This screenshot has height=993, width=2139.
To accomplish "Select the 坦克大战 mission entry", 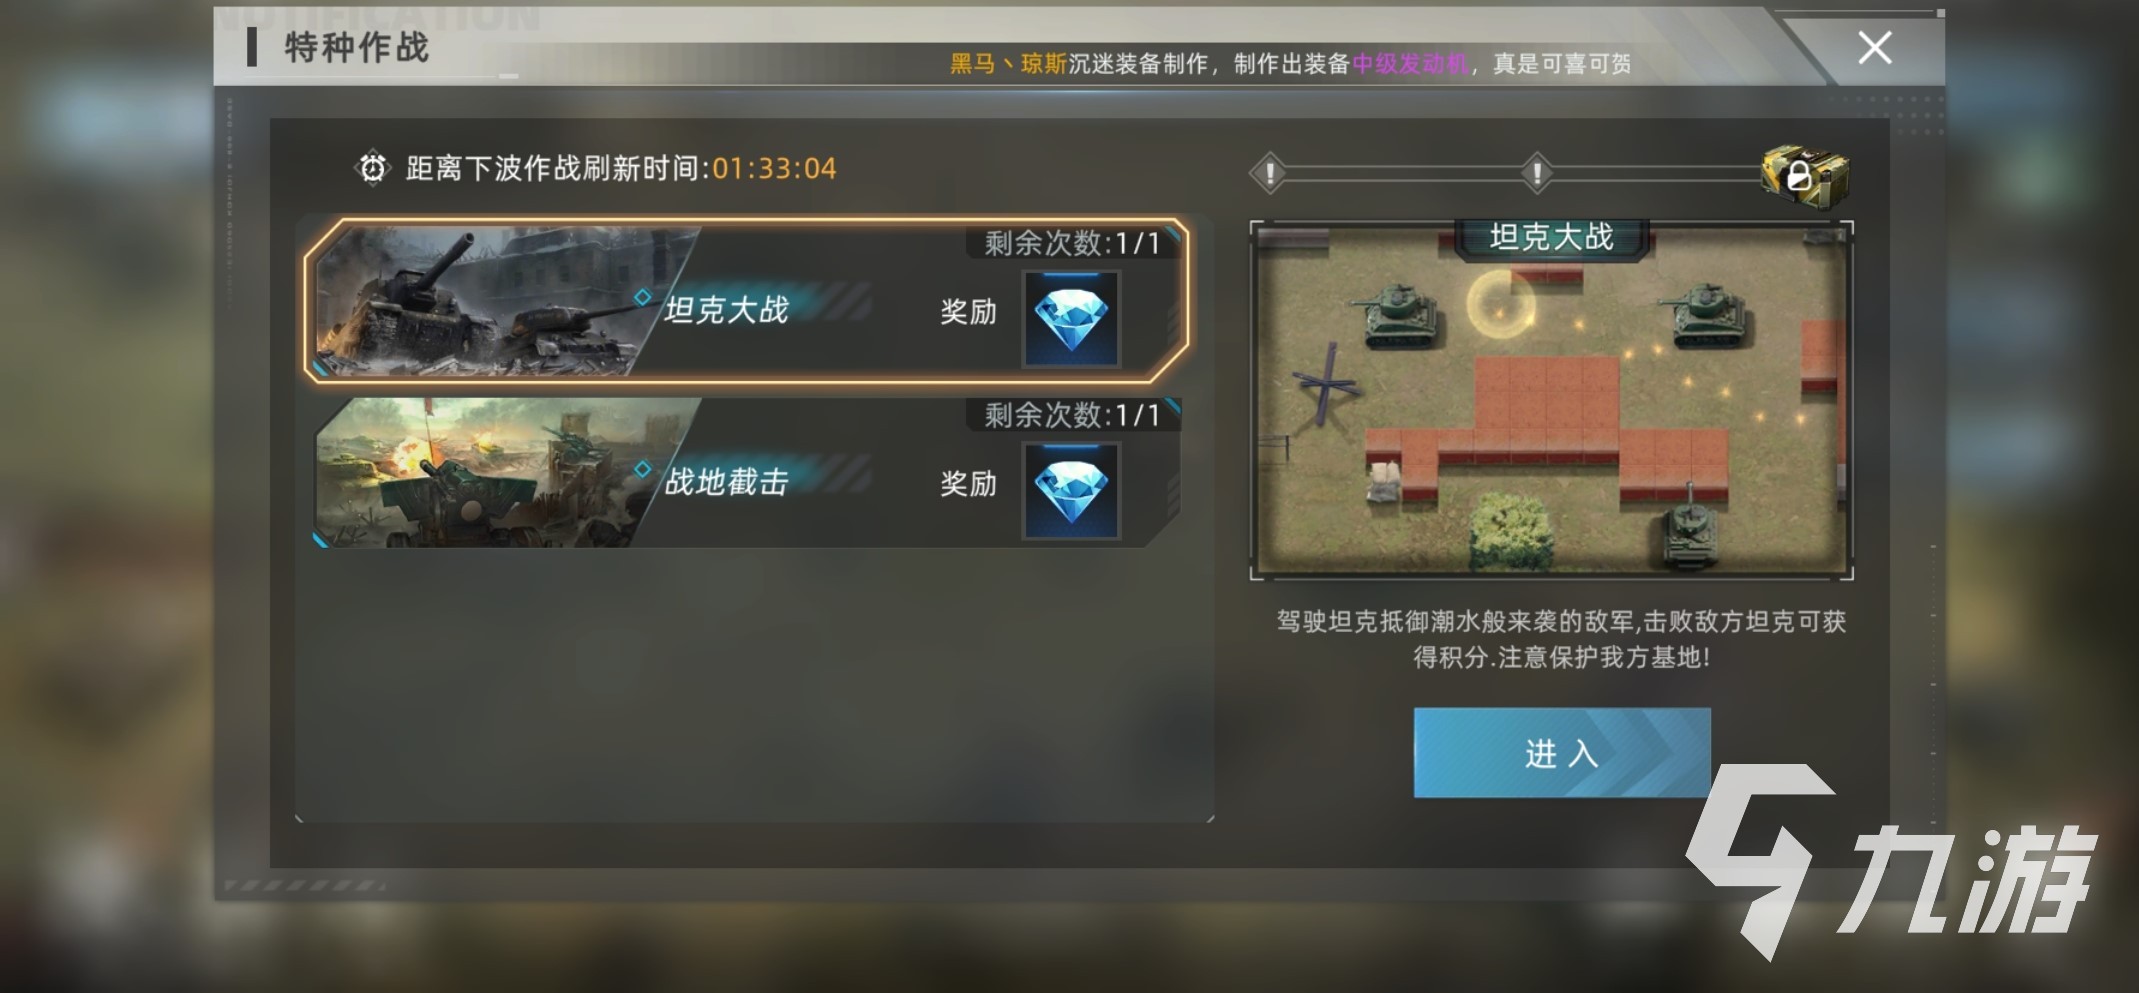I will pos(746,300).
